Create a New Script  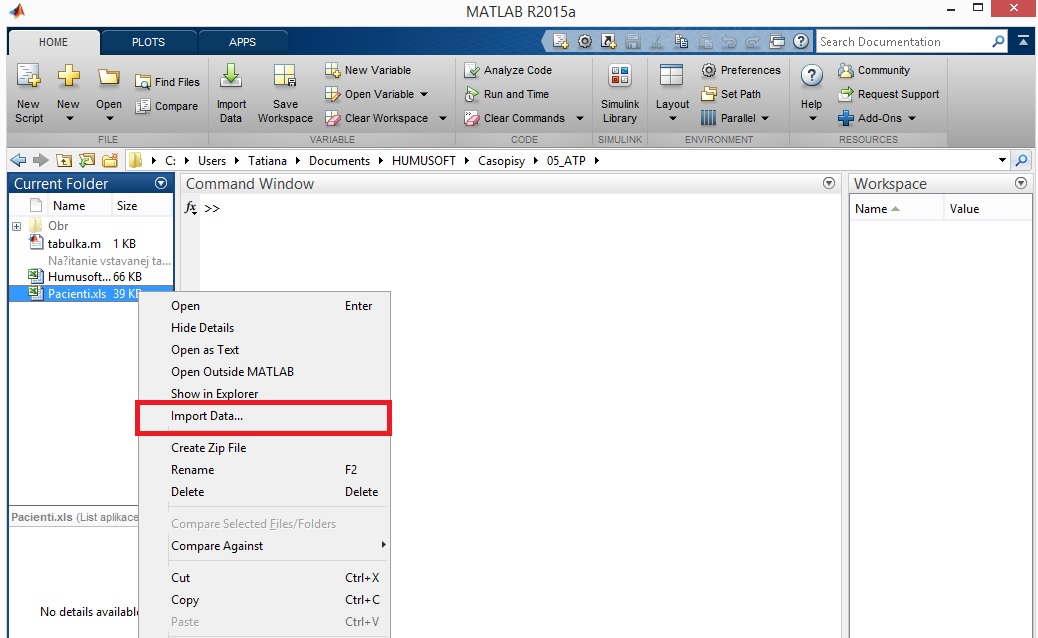(x=28, y=93)
